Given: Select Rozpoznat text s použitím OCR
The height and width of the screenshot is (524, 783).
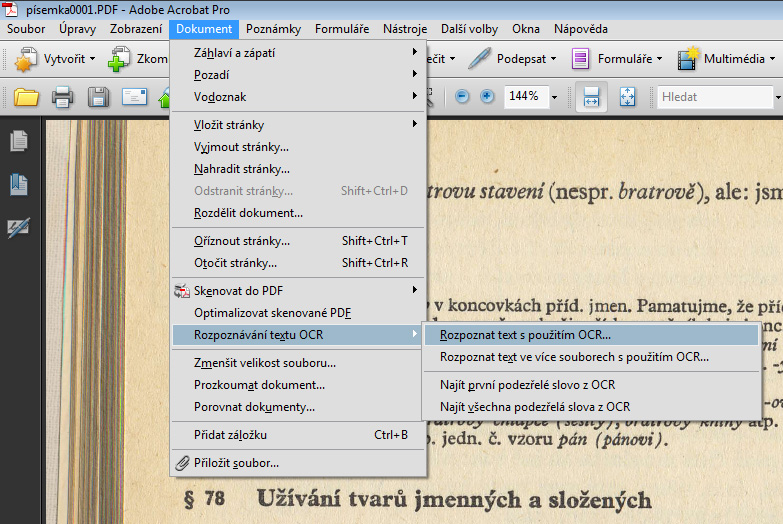Looking at the screenshot, I should pyautogui.click(x=525, y=335).
